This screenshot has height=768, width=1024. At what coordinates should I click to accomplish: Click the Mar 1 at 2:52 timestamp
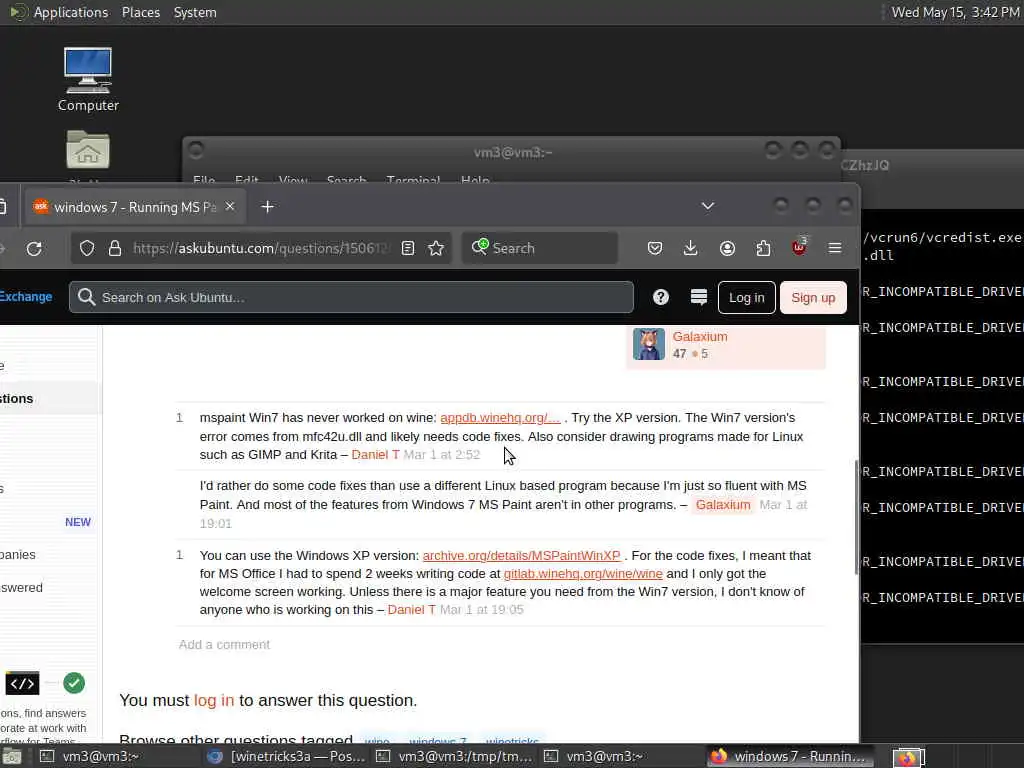click(441, 455)
